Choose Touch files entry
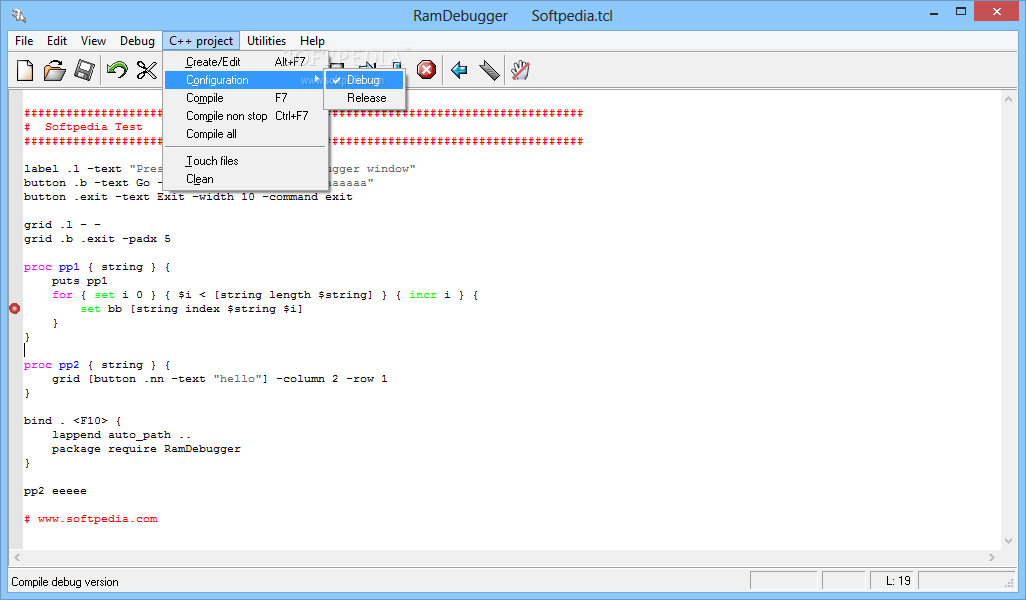 pos(245,161)
